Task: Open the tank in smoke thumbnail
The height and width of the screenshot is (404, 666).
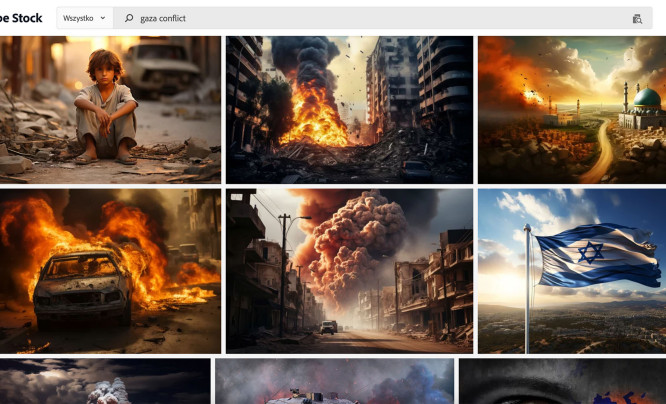Action: [334, 381]
